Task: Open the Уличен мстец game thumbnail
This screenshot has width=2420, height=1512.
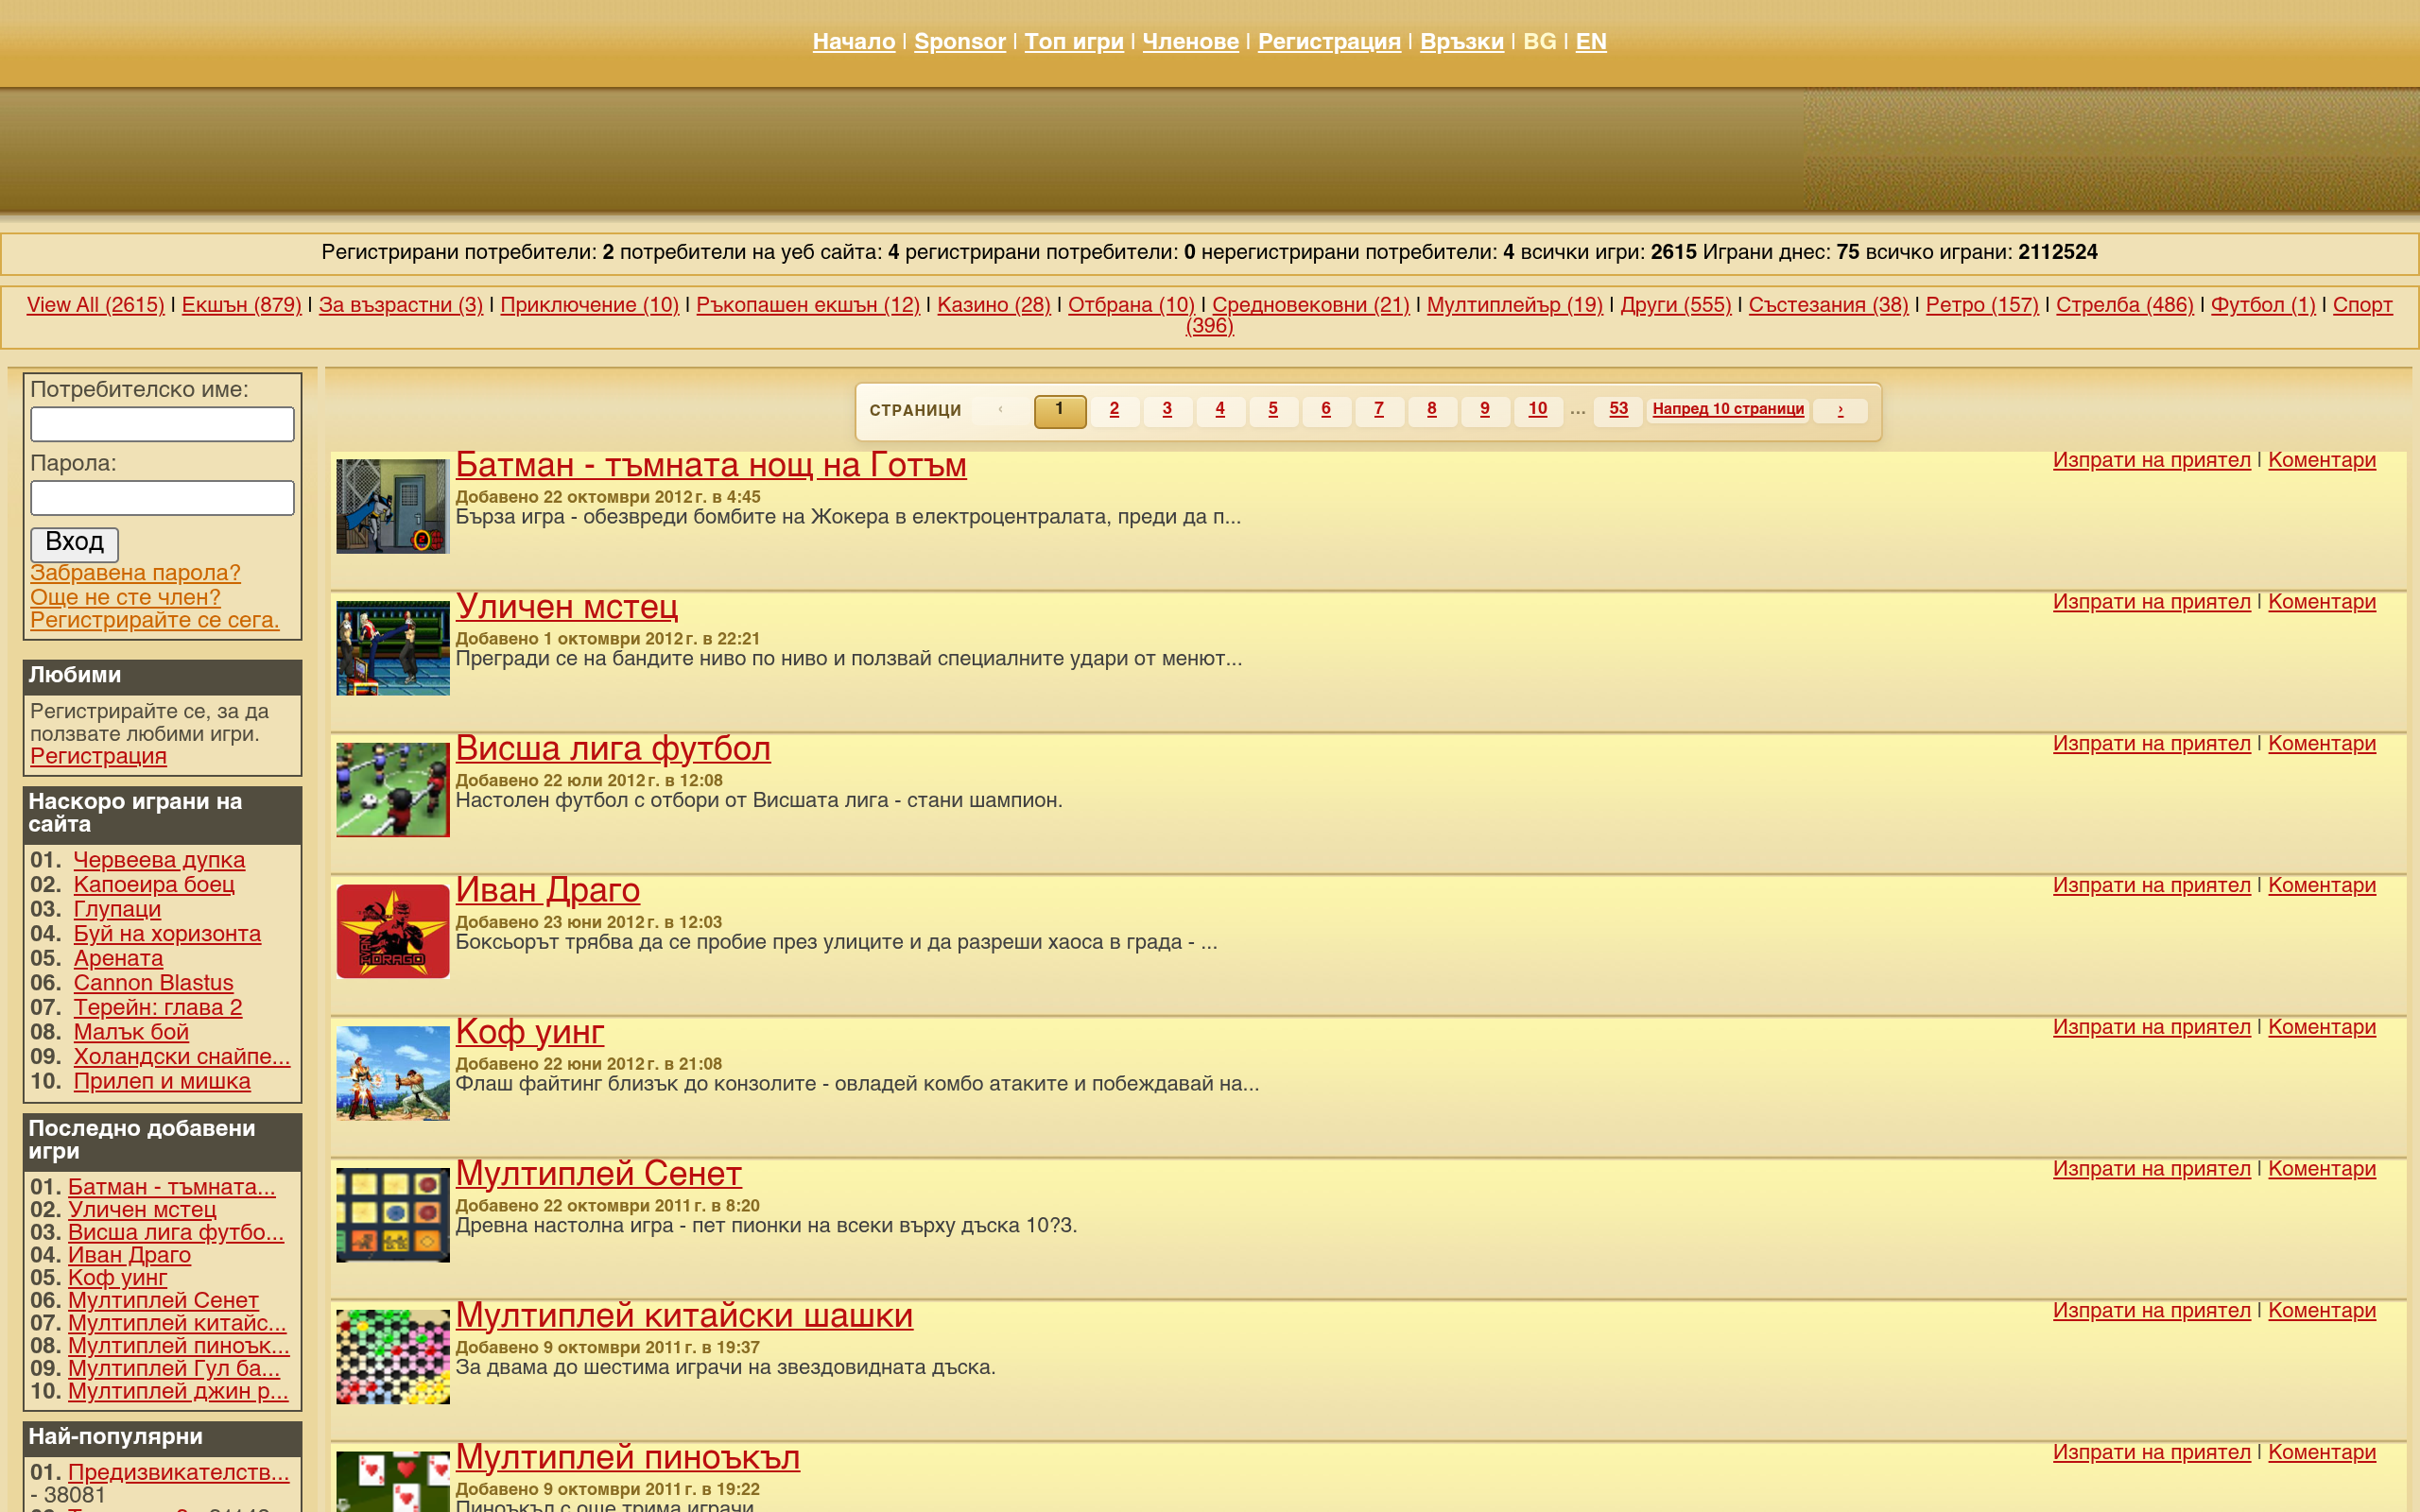Action: (392, 648)
